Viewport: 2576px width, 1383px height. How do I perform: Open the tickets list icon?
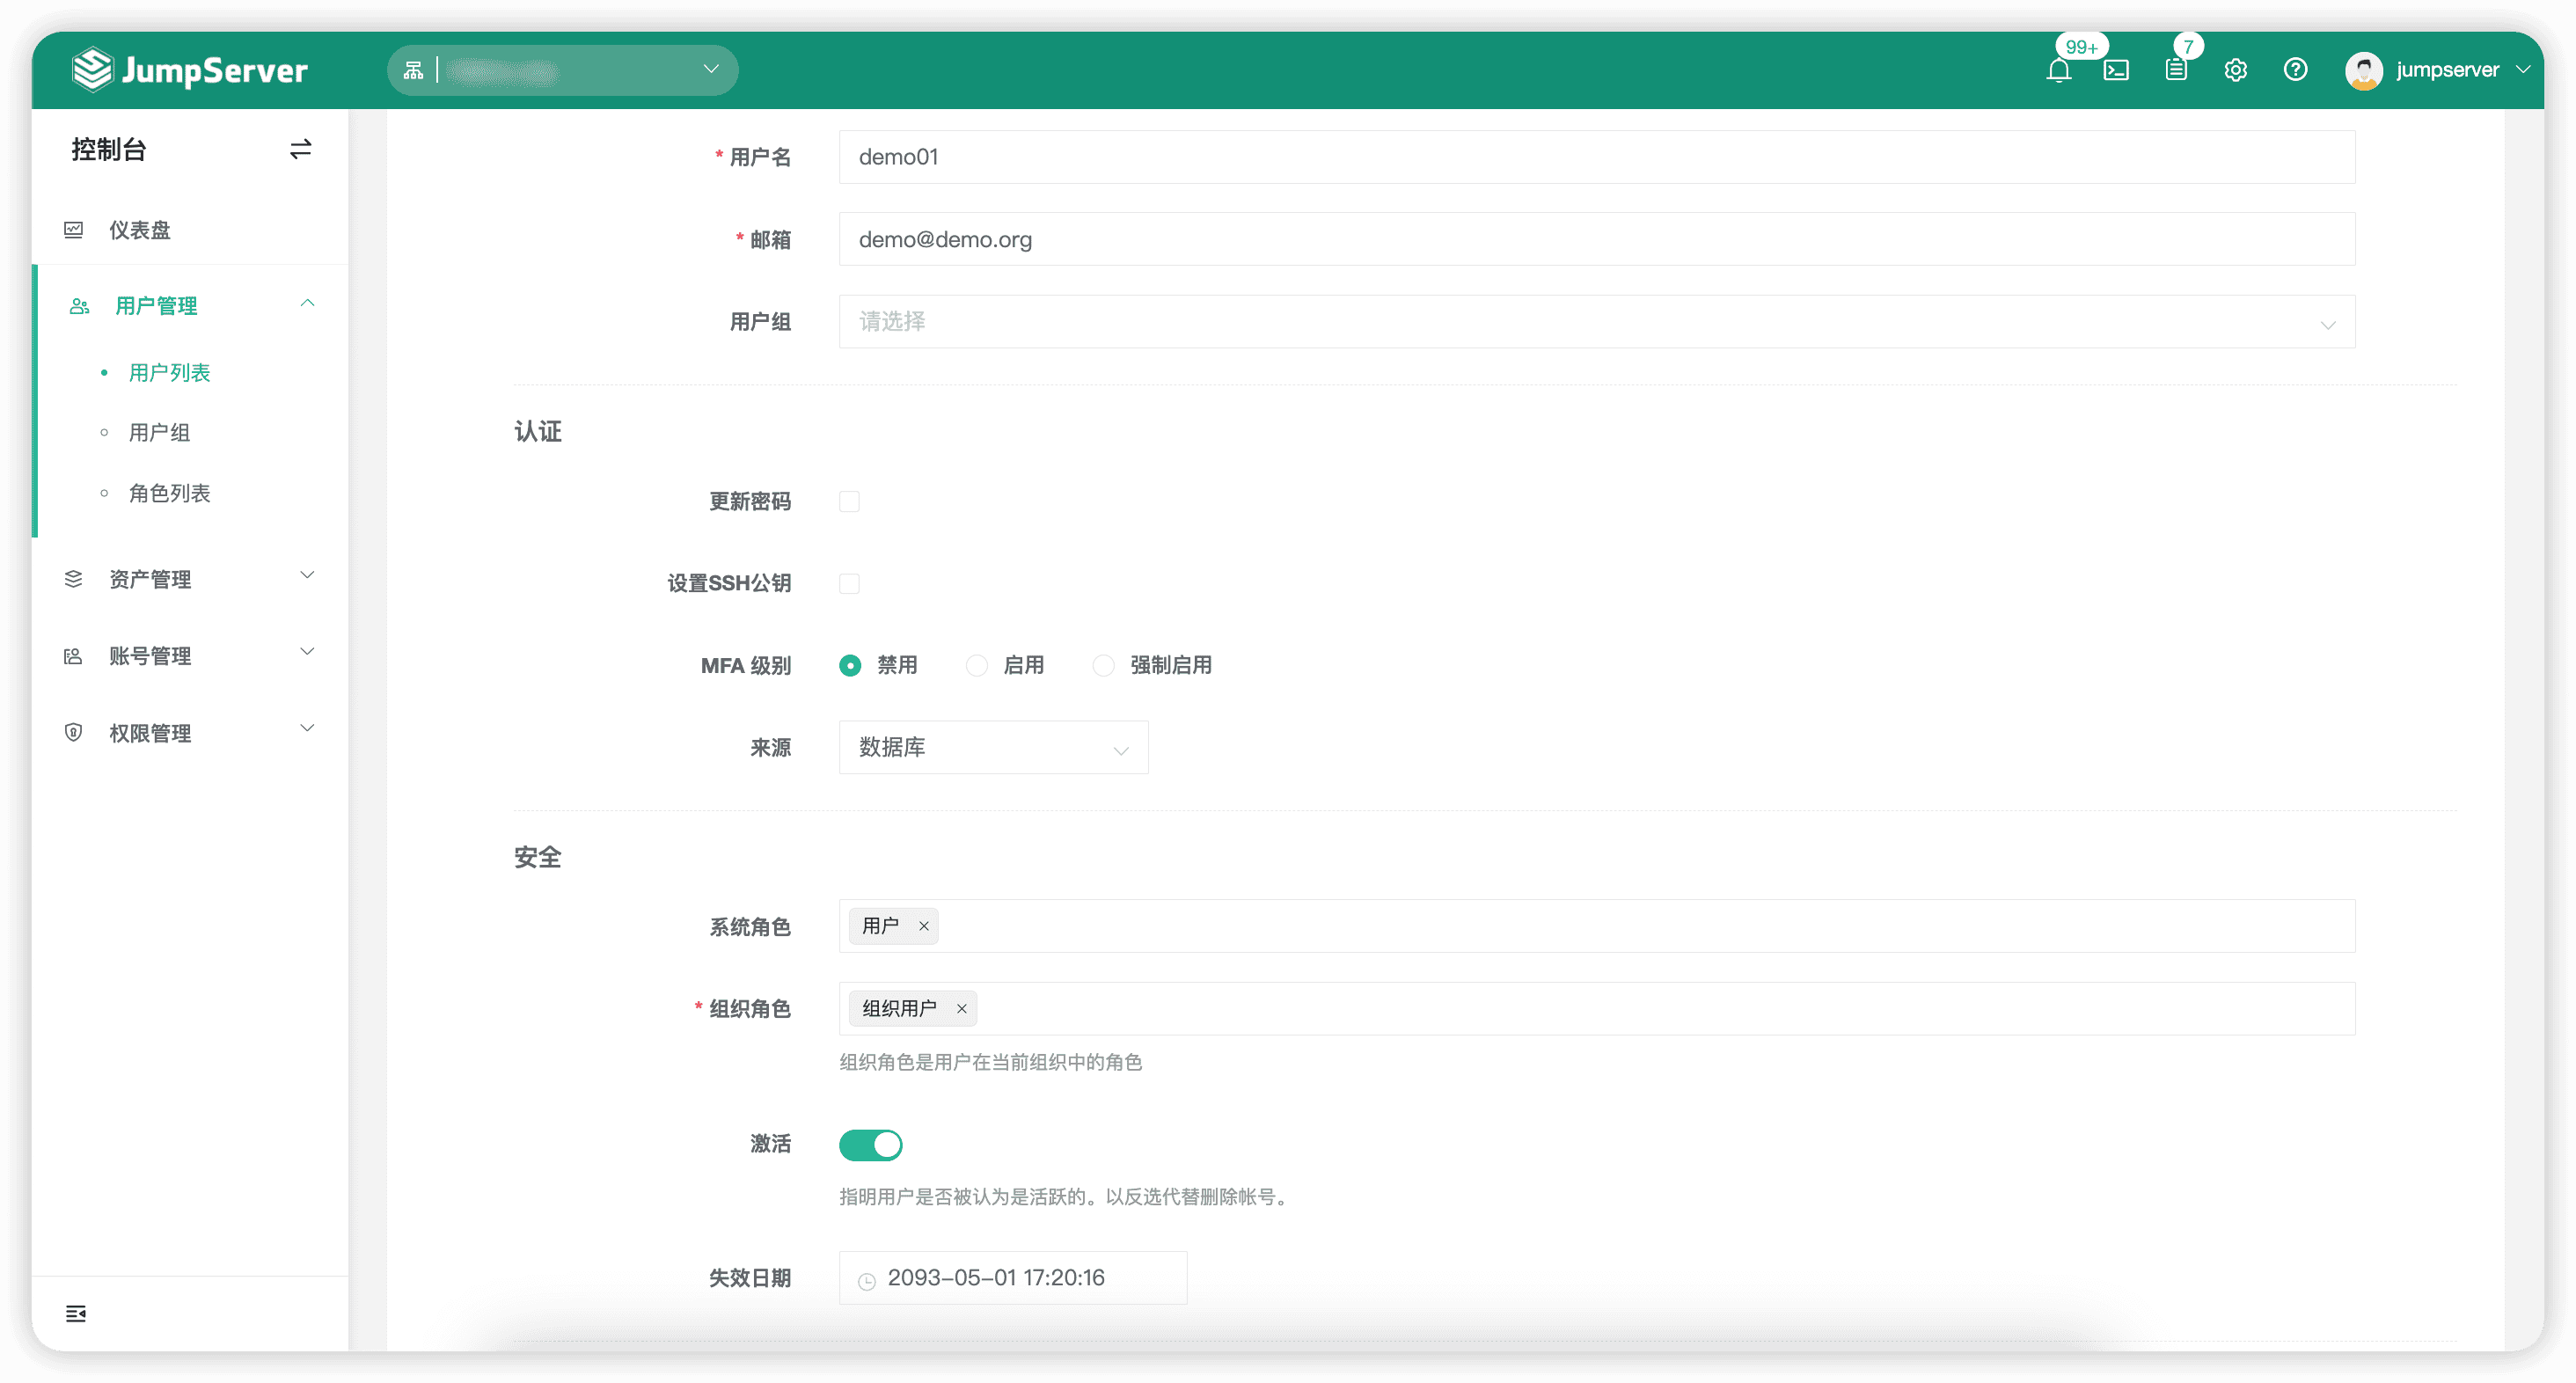pyautogui.click(x=2176, y=70)
